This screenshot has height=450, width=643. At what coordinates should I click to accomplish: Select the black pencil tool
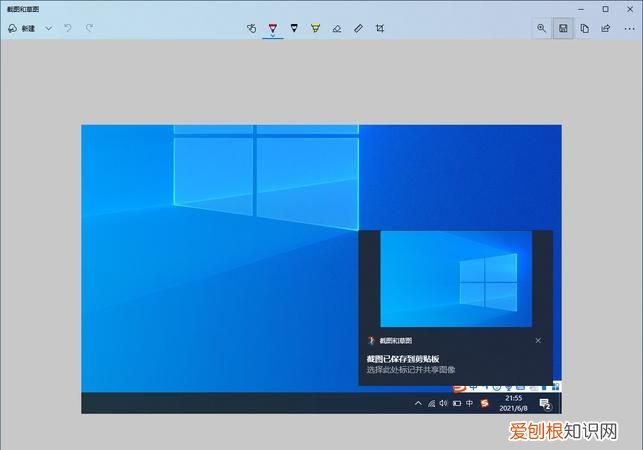point(294,28)
